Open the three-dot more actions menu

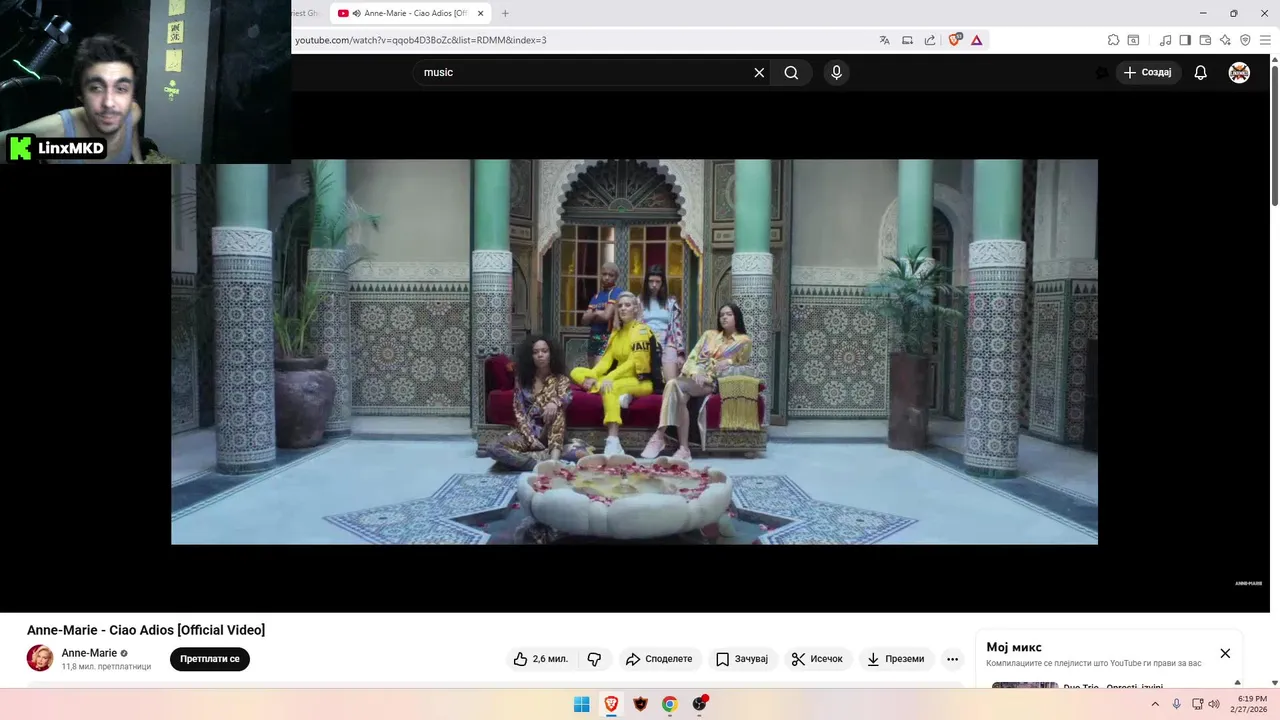952,659
